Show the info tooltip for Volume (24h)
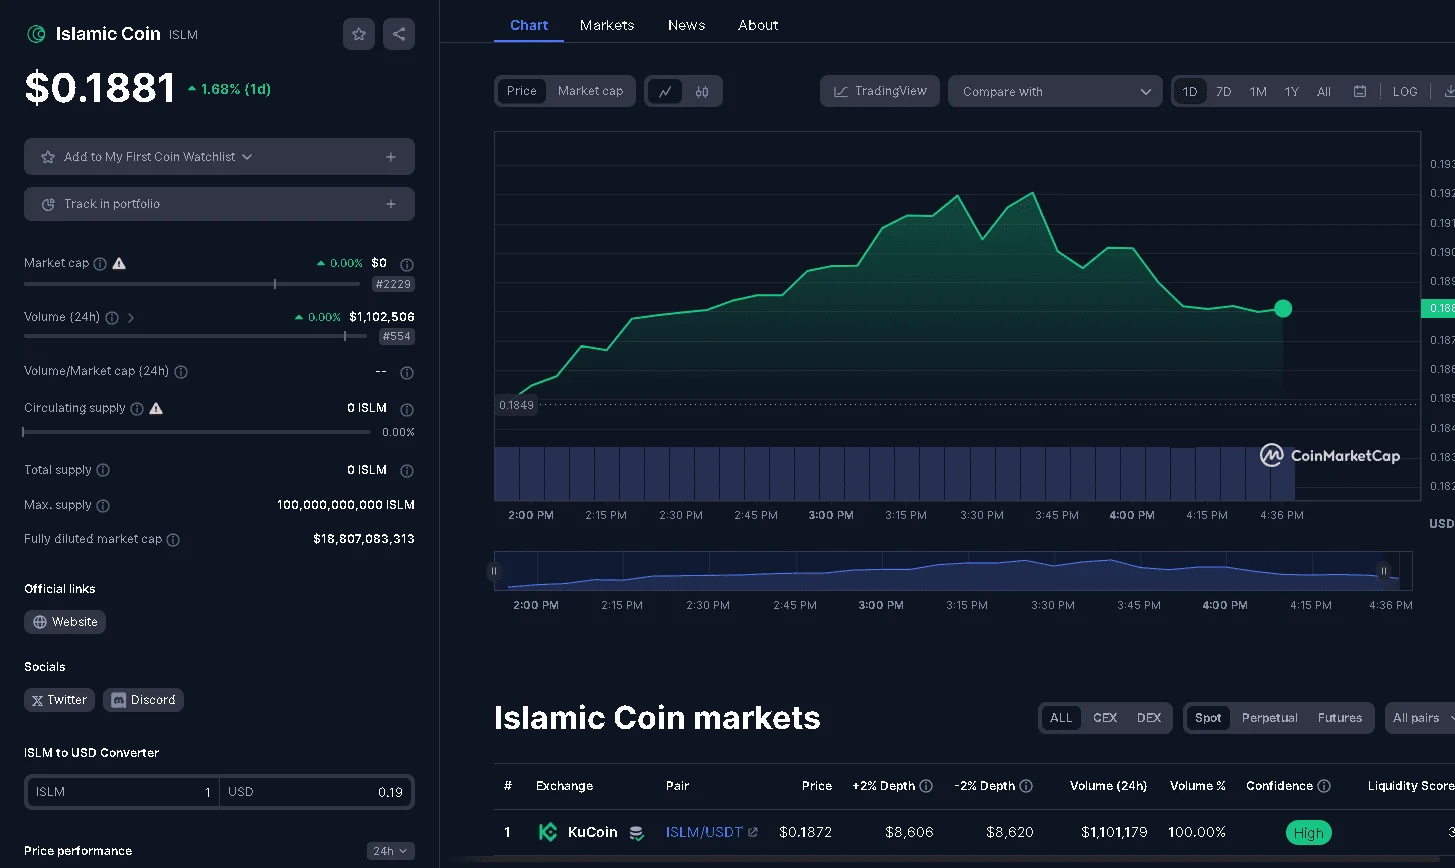 (112, 318)
